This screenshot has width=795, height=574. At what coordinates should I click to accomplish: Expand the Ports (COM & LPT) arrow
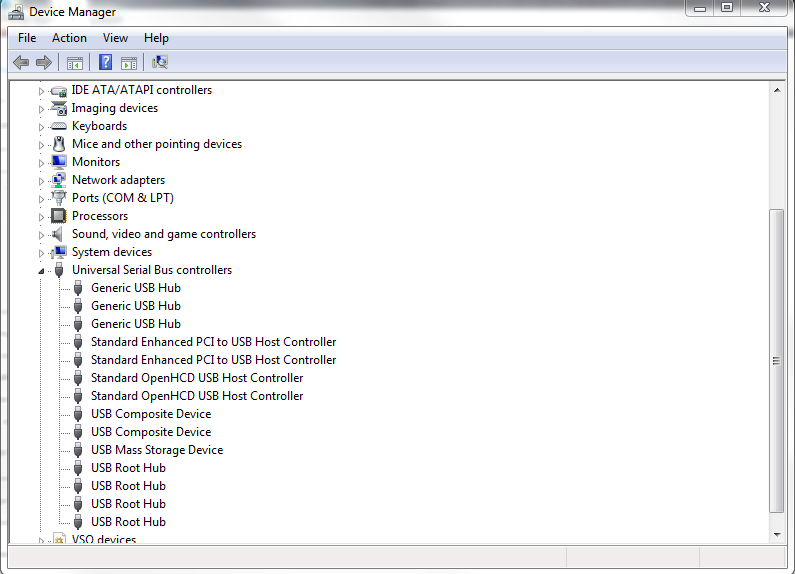pos(42,199)
